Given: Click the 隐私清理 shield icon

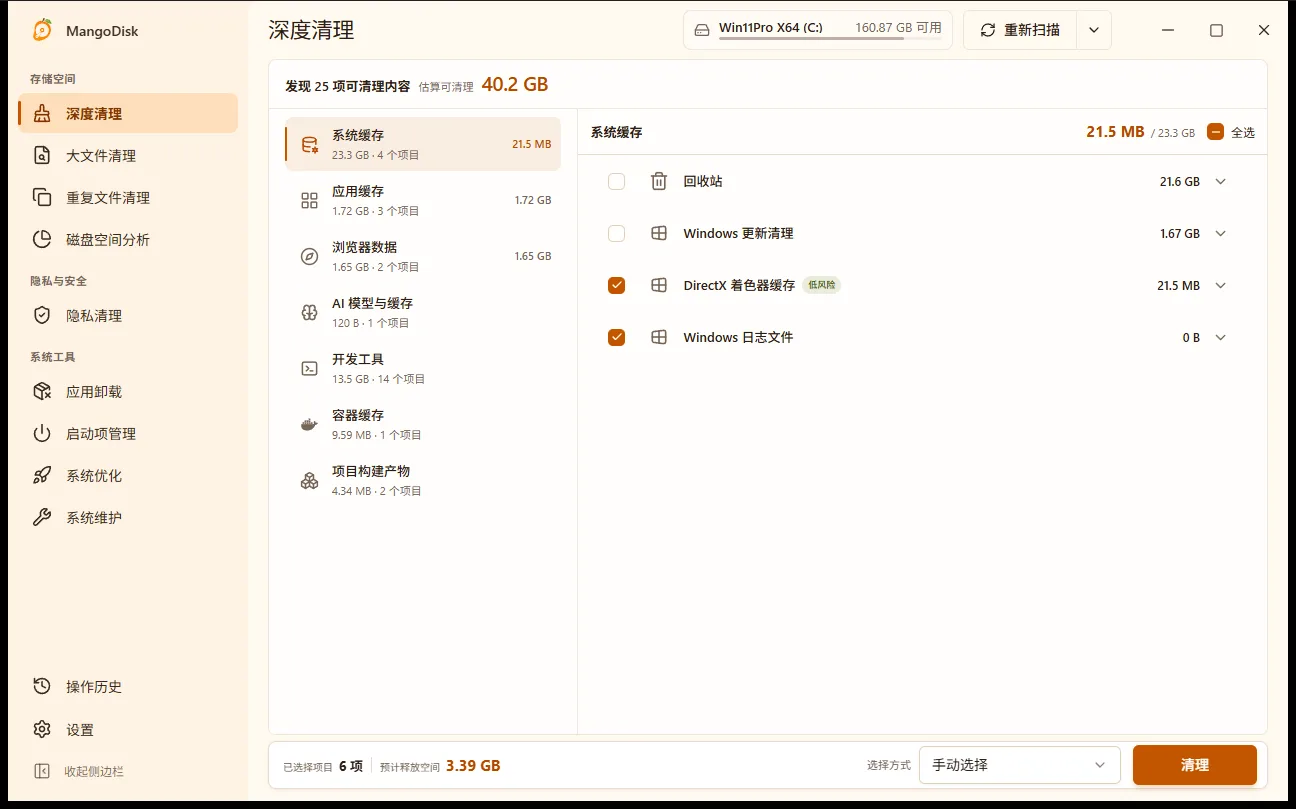Looking at the screenshot, I should pyautogui.click(x=42, y=316).
